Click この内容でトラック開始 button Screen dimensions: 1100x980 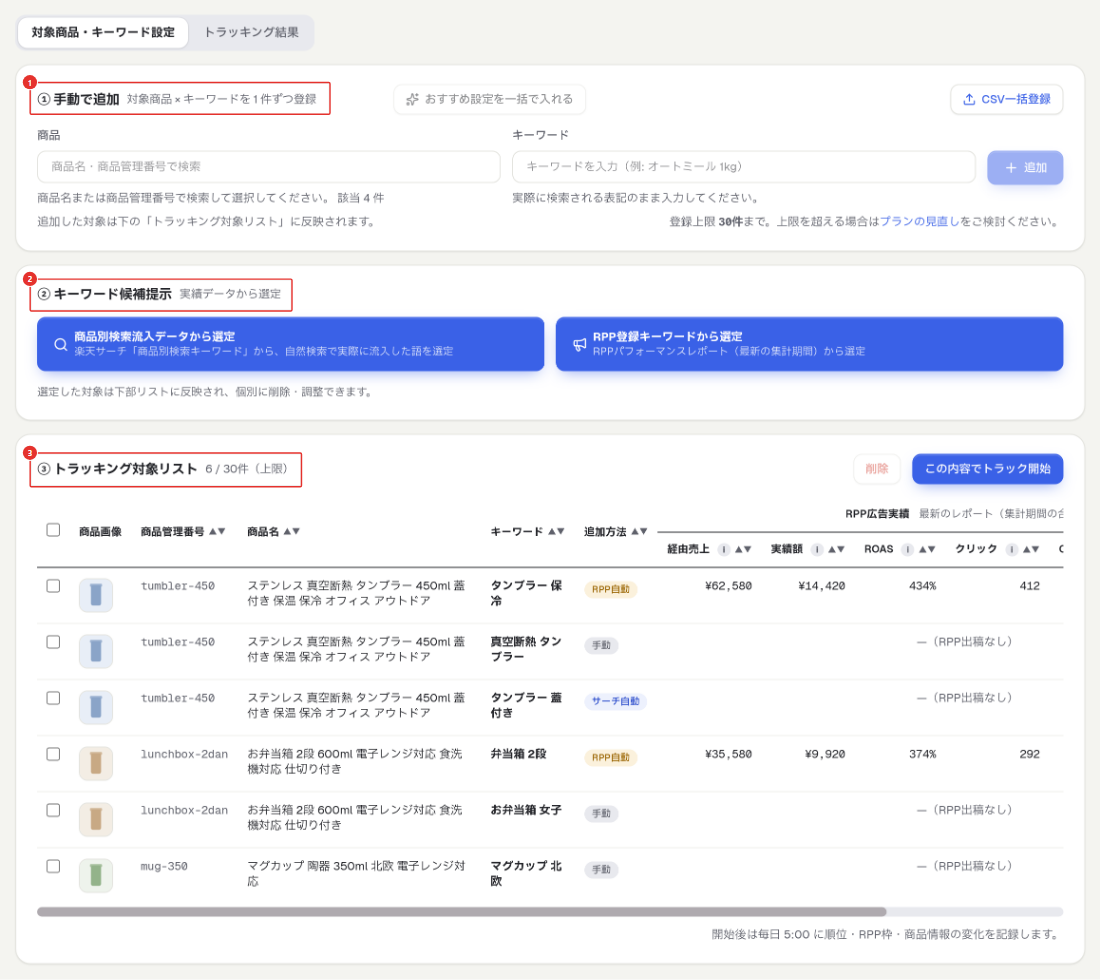pos(987,469)
